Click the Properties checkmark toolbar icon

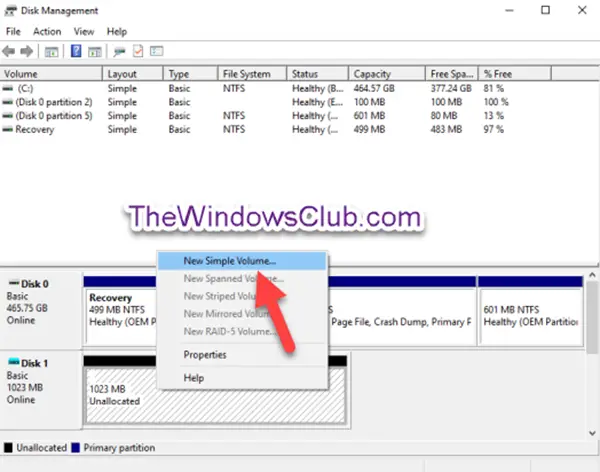pos(138,51)
